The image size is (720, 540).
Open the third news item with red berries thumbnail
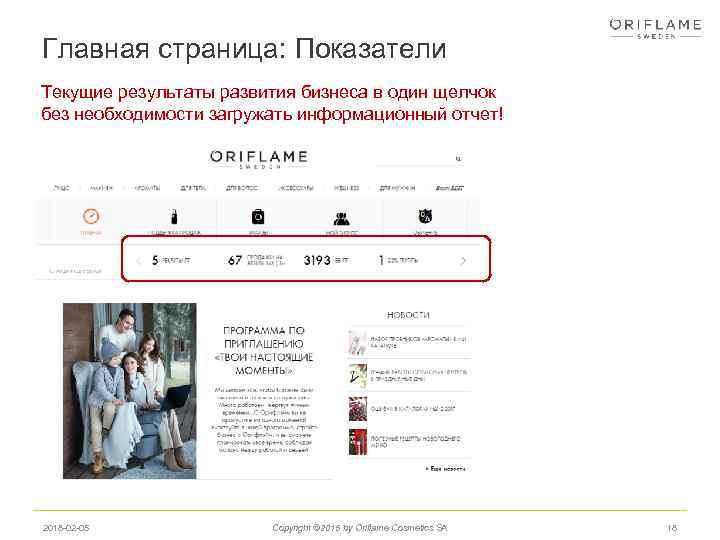tap(358, 409)
